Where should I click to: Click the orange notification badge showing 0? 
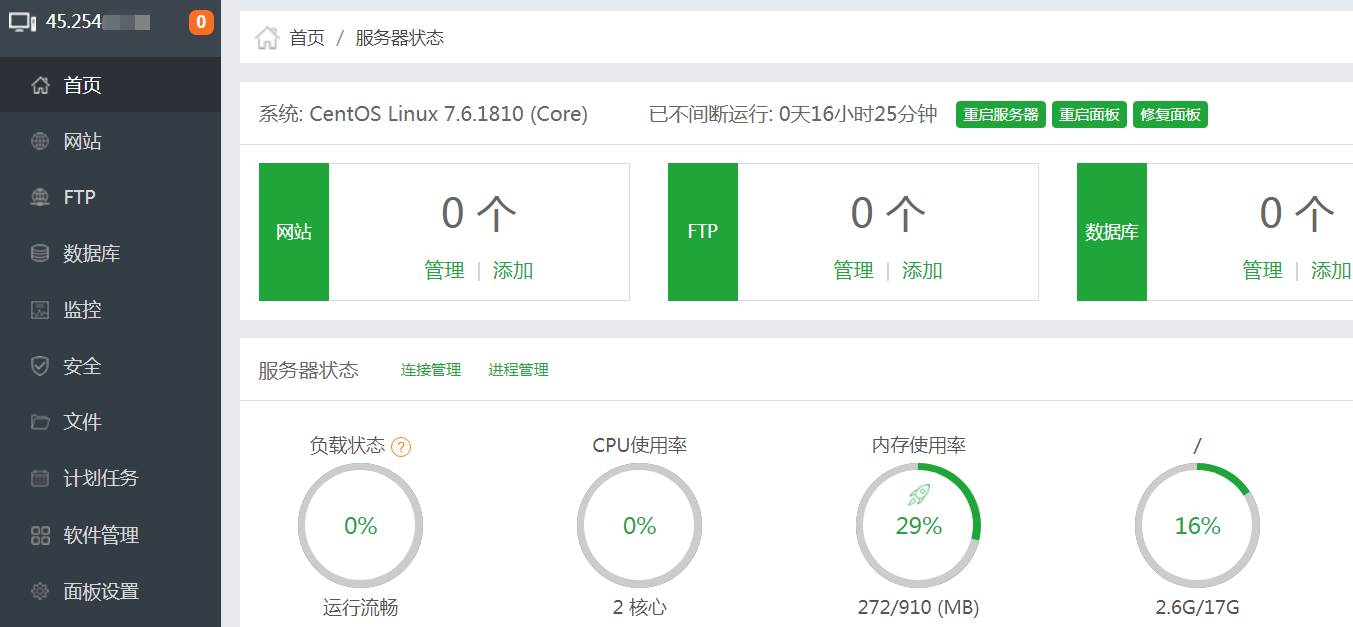(201, 22)
